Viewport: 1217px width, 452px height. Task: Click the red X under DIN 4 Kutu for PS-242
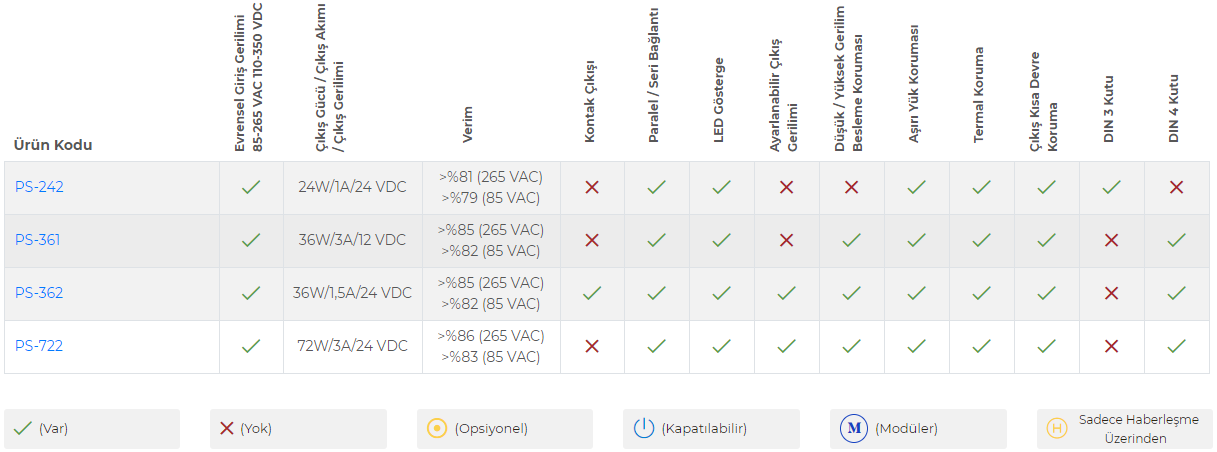(1177, 187)
